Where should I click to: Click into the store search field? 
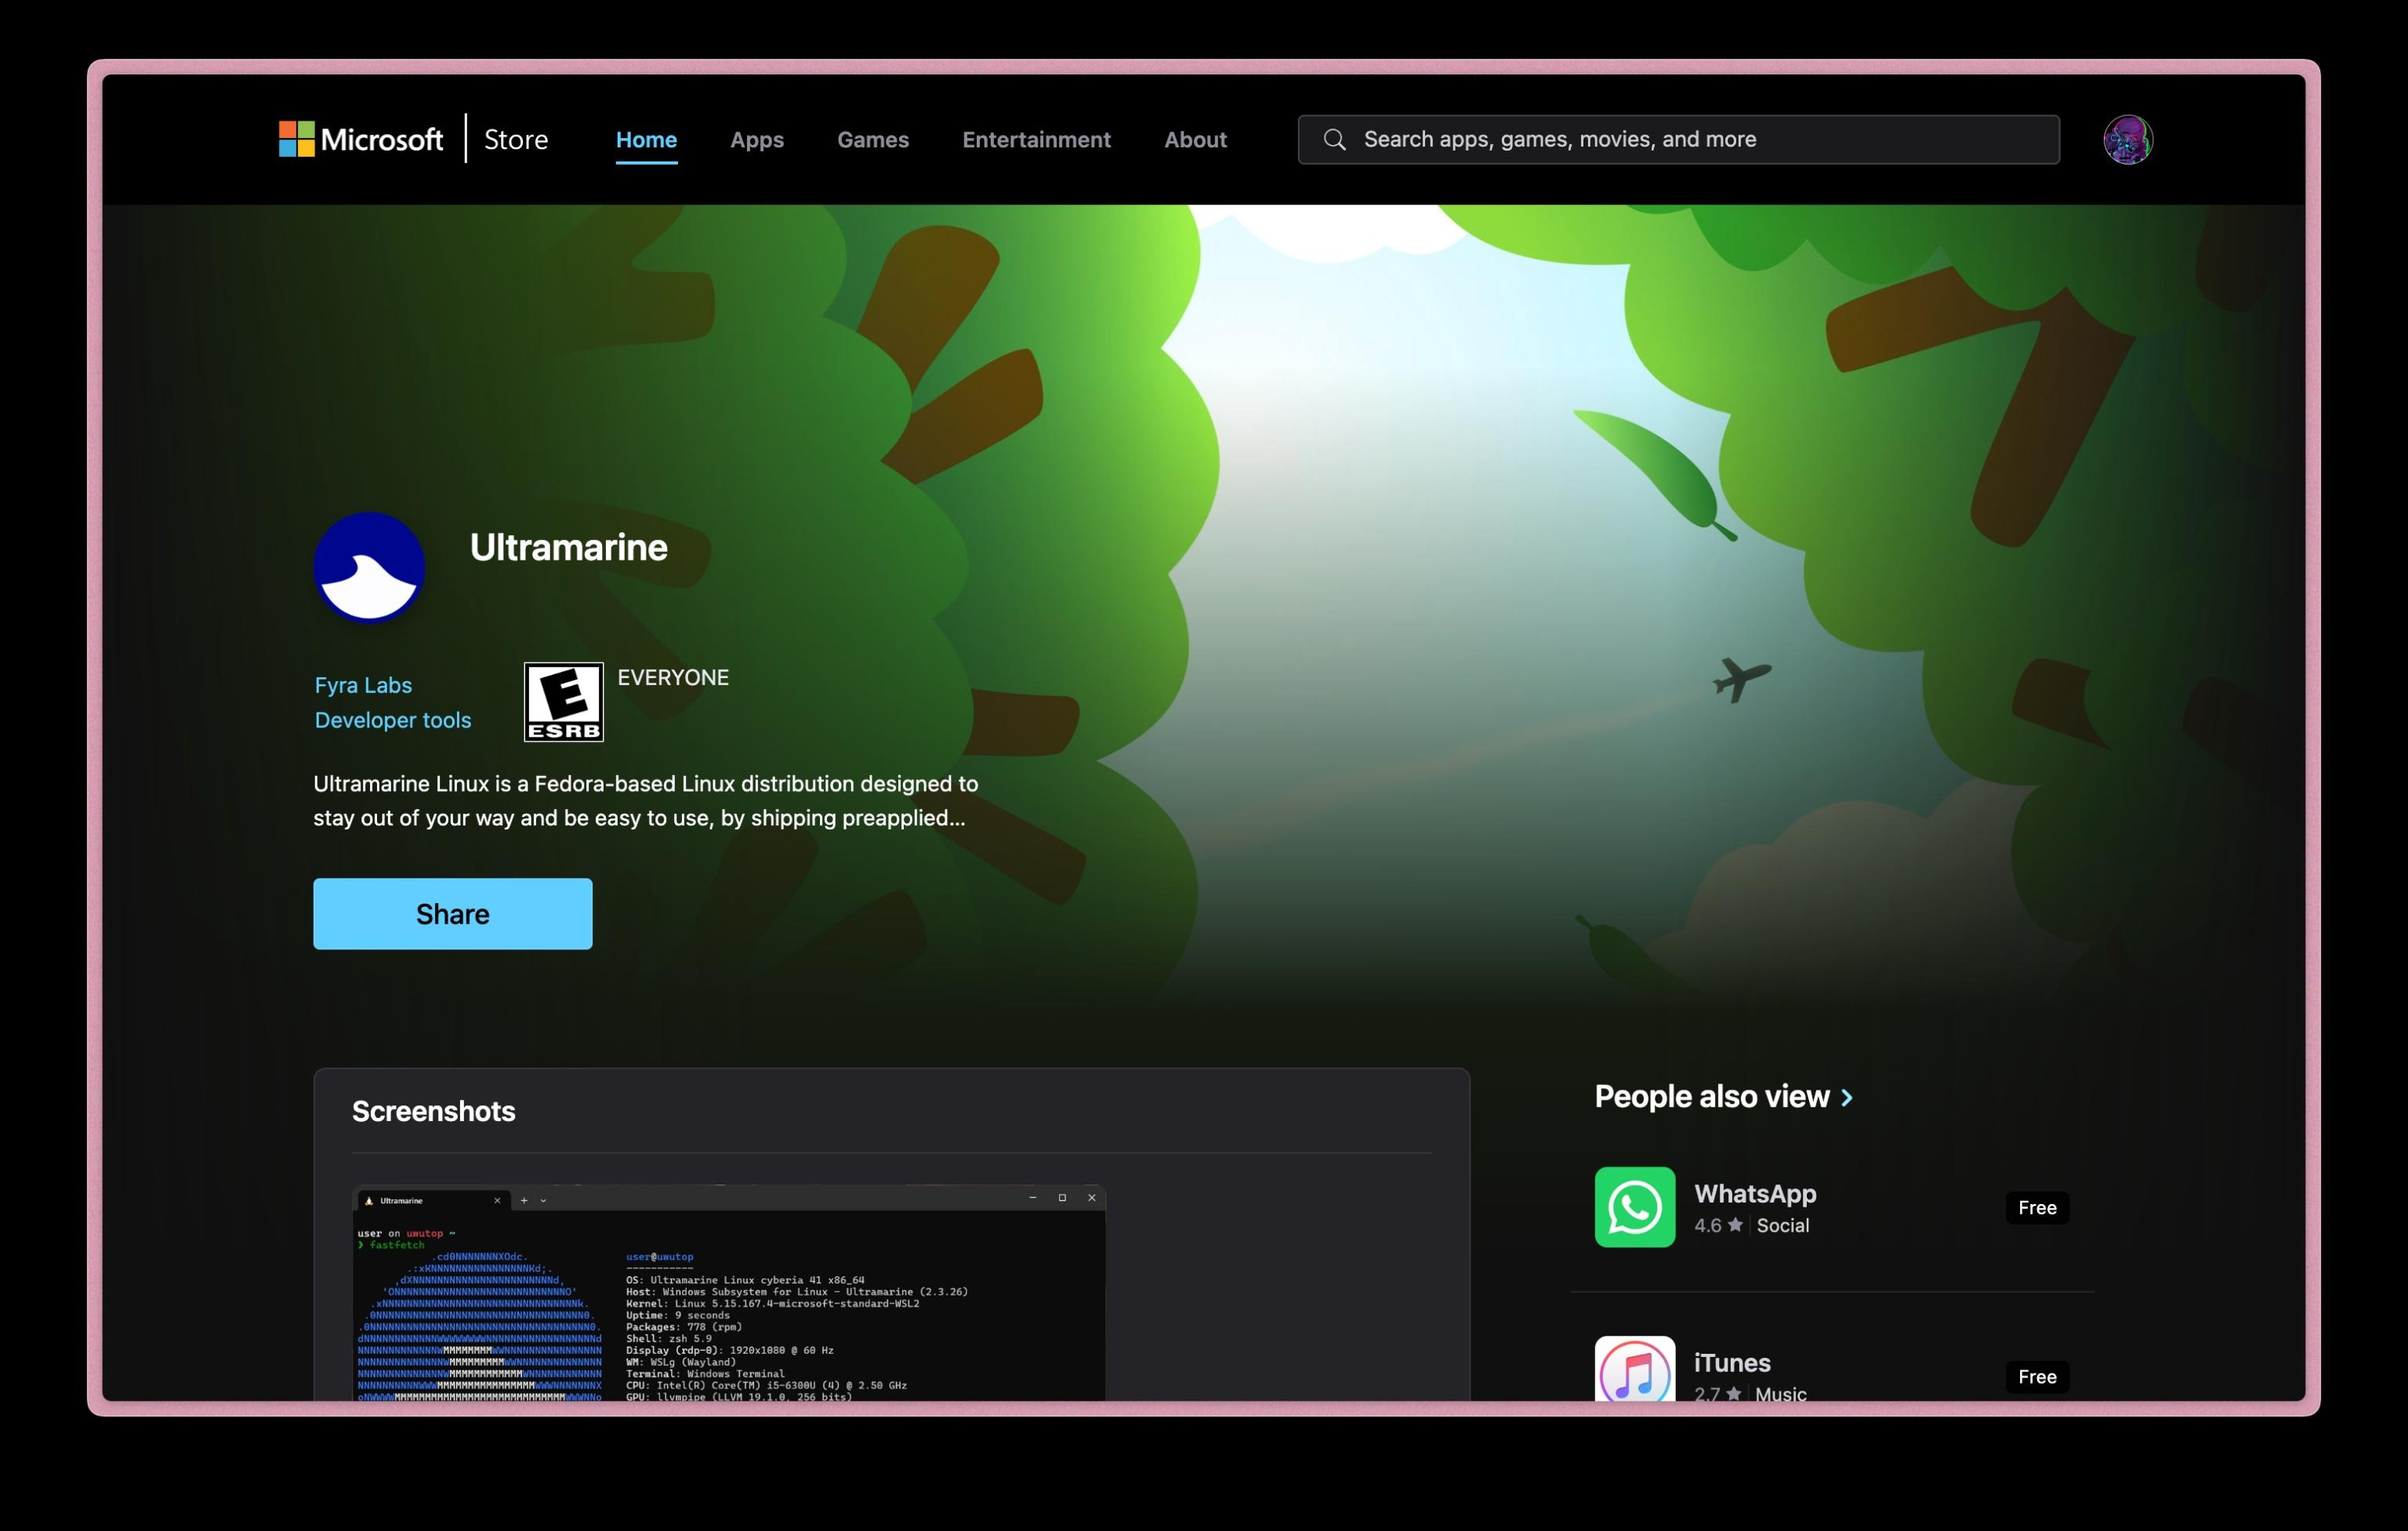[1700, 139]
